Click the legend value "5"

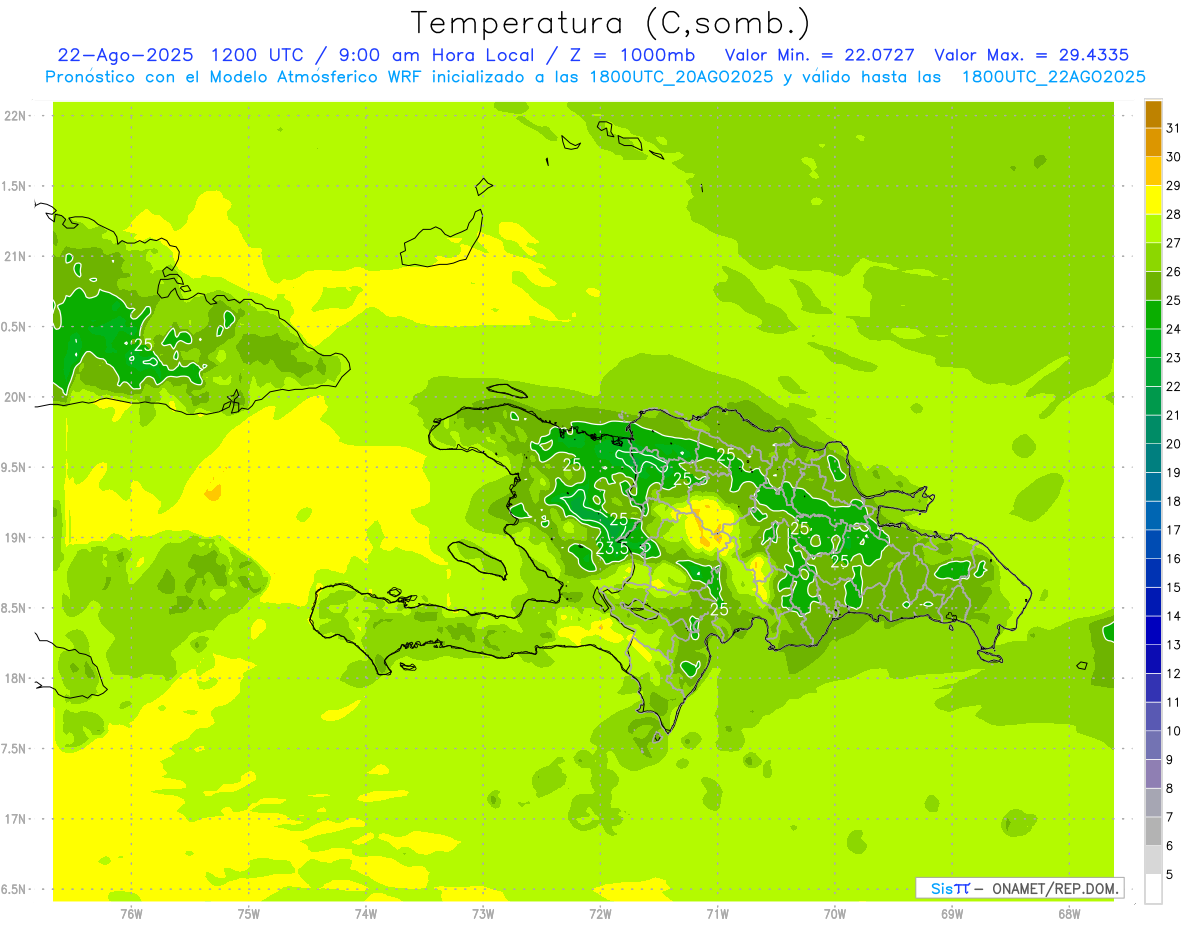tap(1169, 875)
